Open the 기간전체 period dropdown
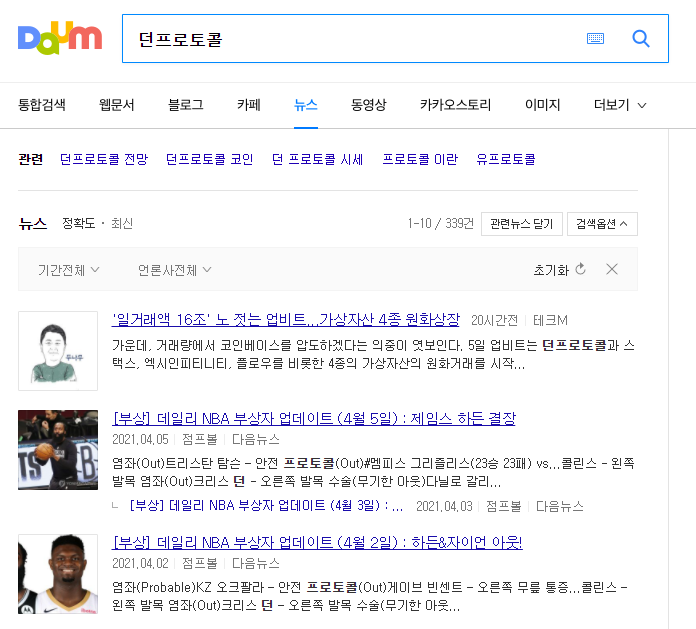Image resolution: width=696 pixels, height=629 pixels. coord(68,270)
